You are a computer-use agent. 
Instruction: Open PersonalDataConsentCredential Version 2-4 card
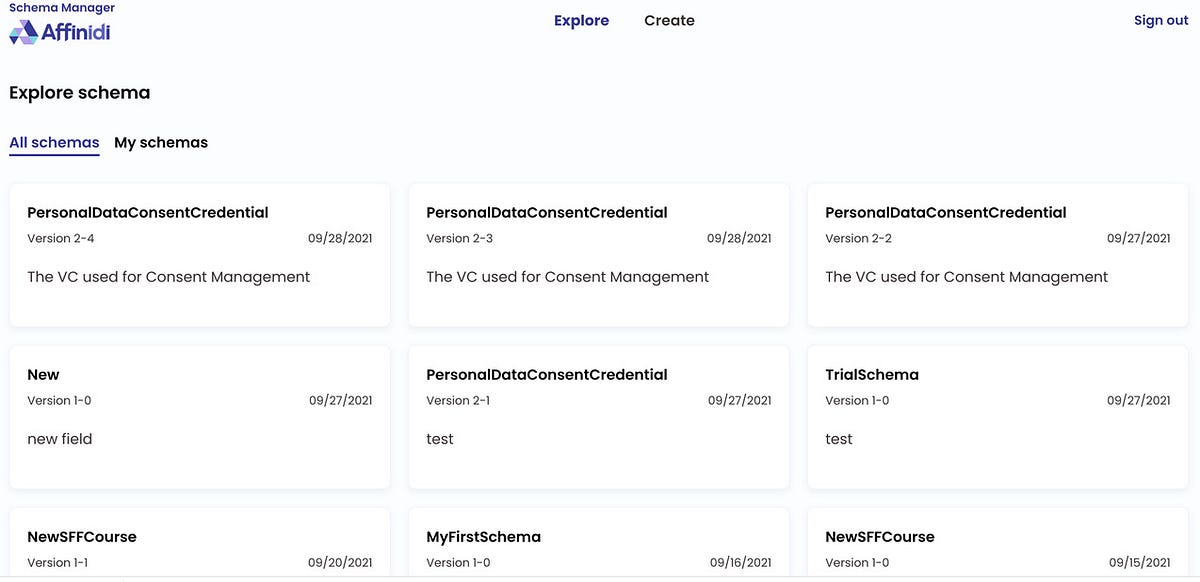tap(199, 254)
